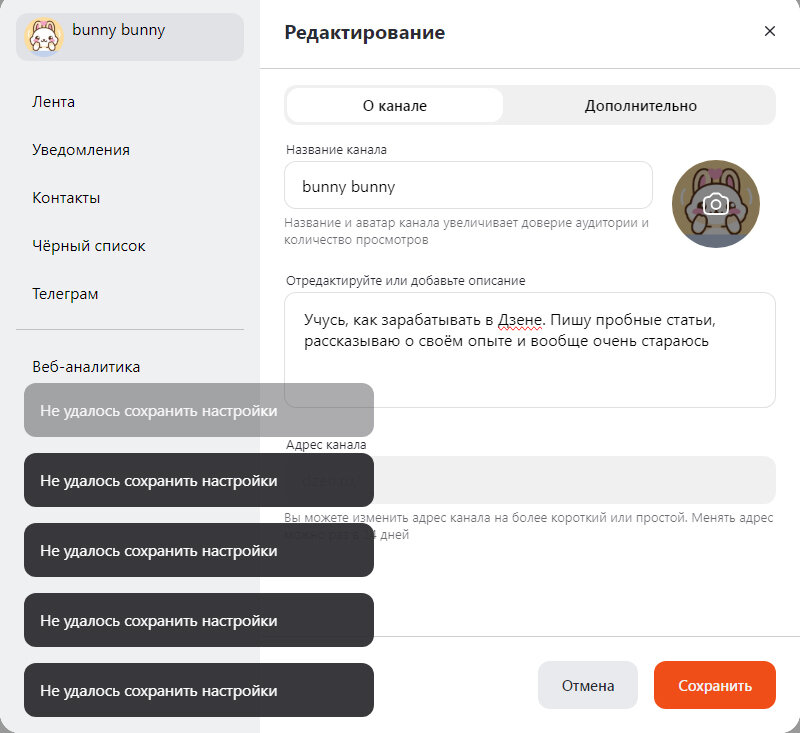Dismiss the topmost error toast notification

(x=198, y=410)
